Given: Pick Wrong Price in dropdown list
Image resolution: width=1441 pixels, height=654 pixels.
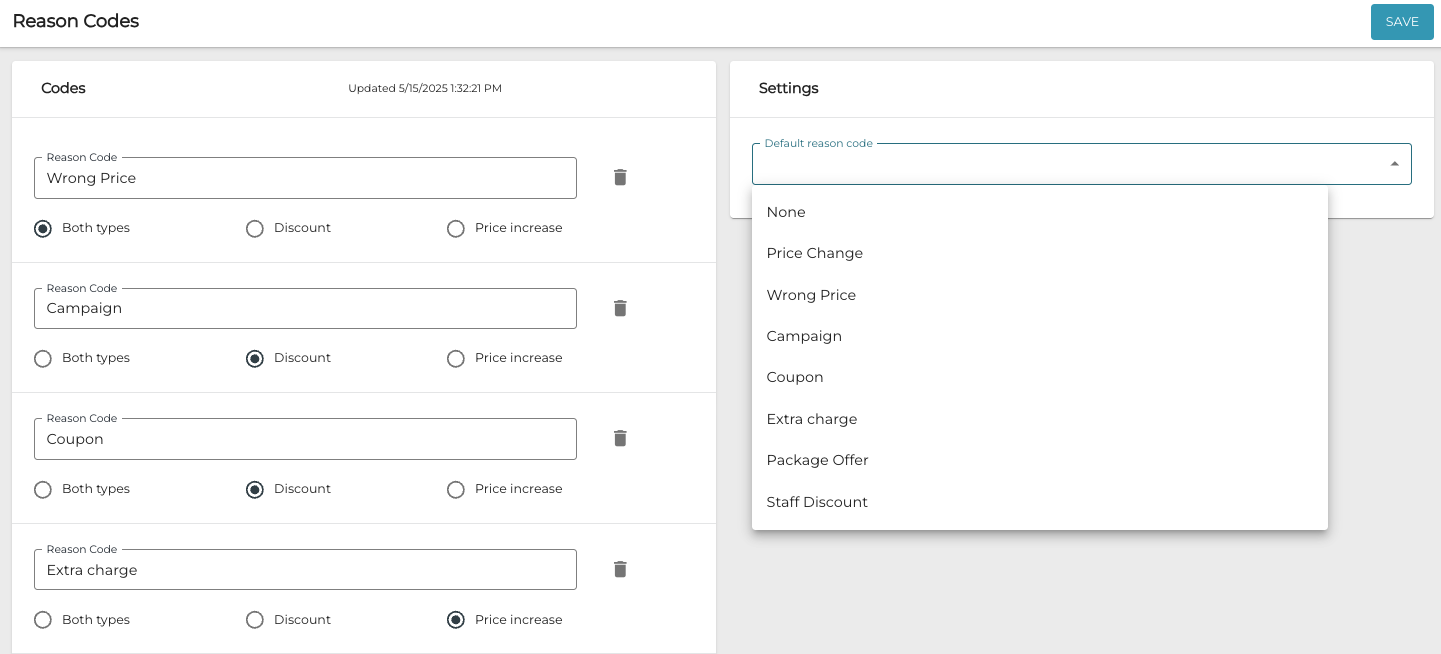Looking at the screenshot, I should point(811,295).
